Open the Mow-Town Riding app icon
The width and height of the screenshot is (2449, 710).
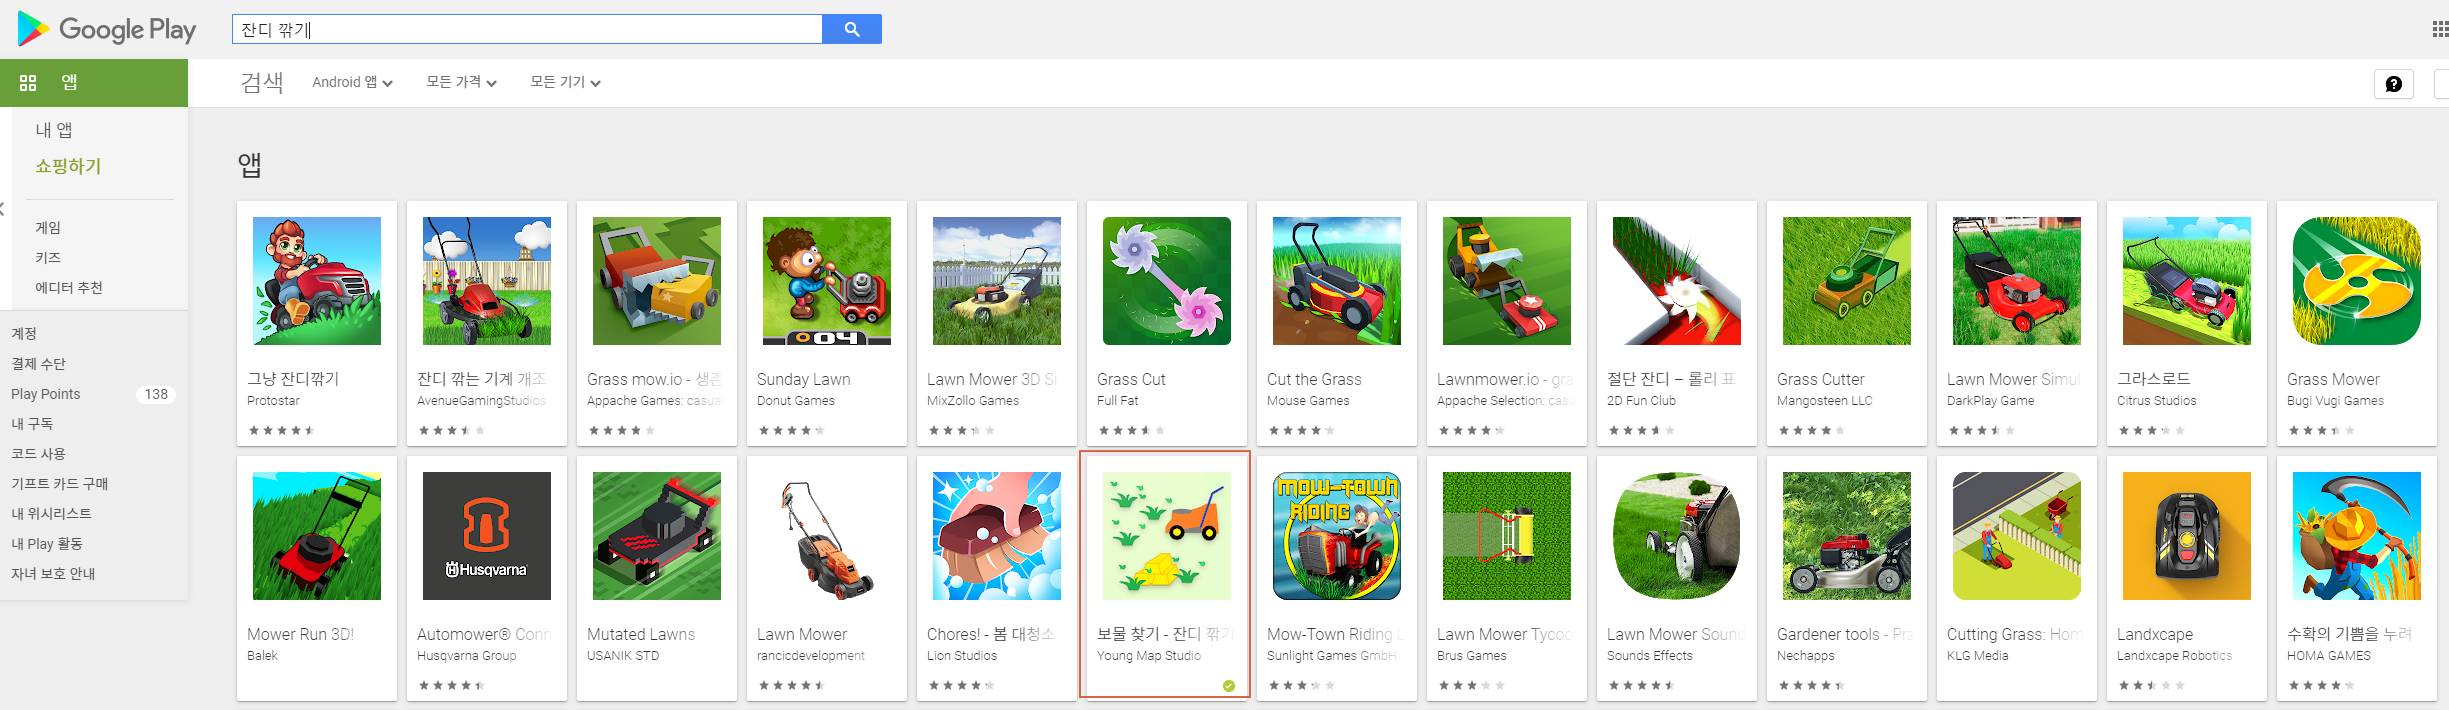coord(1337,536)
